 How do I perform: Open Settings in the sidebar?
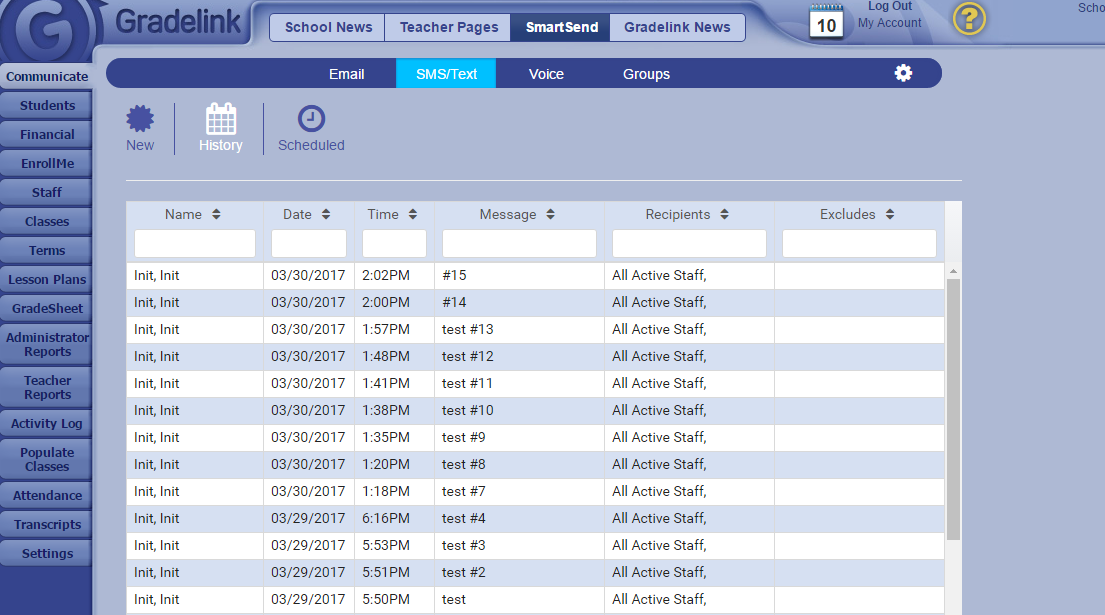47,553
